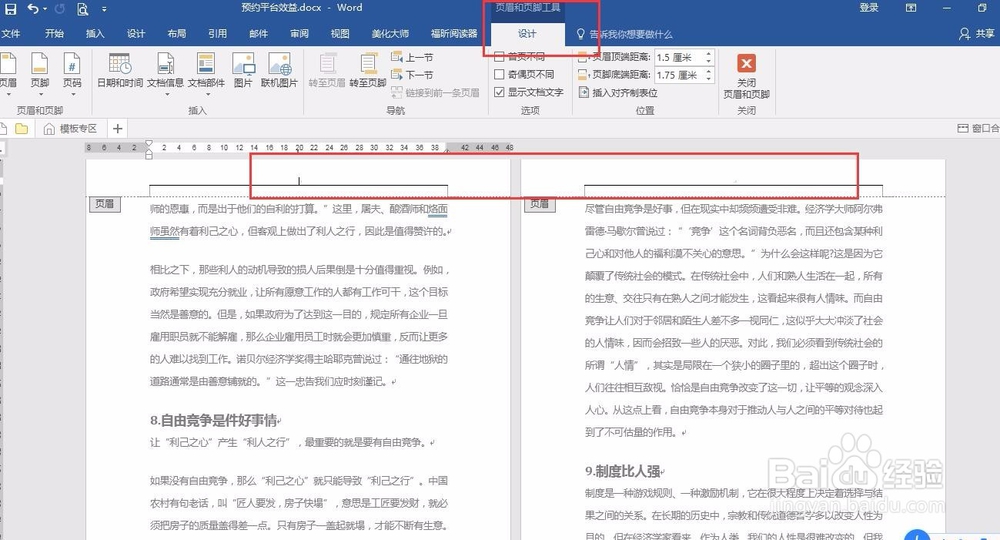Viewport: 1000px width, 540px height.
Task: Open the 福昕阅读器 tab
Action: (x=454, y=33)
